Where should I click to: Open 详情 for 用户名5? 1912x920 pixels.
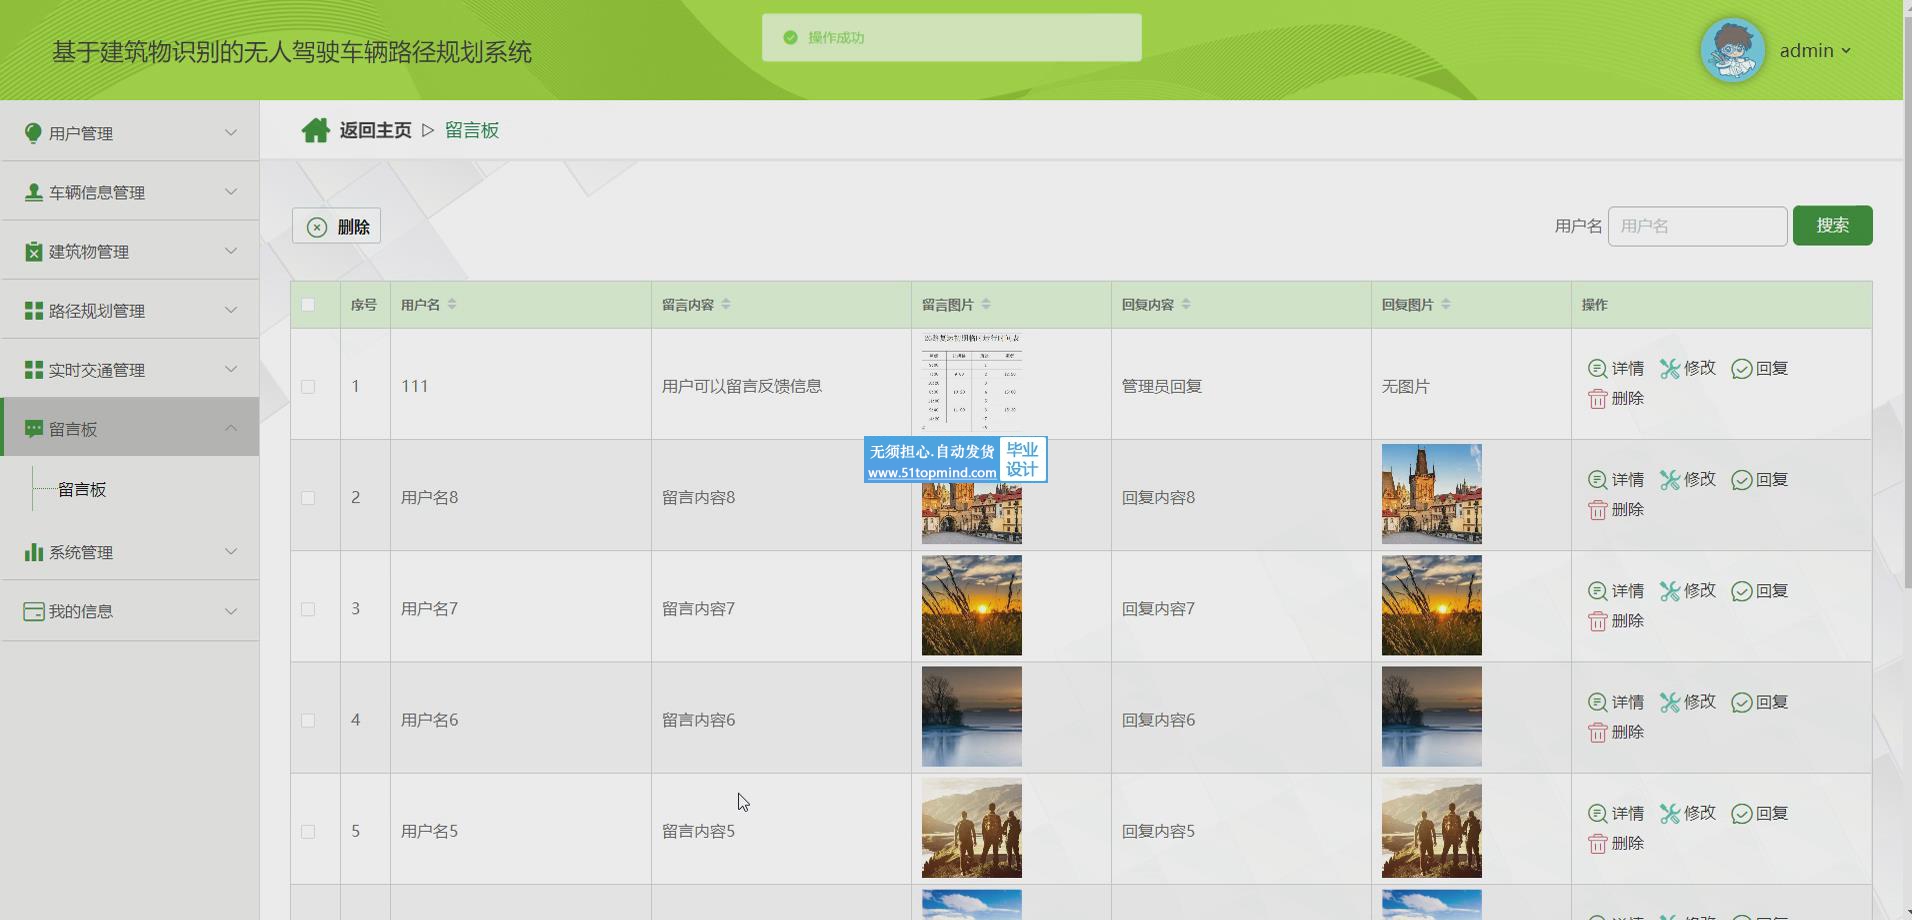coord(1616,813)
